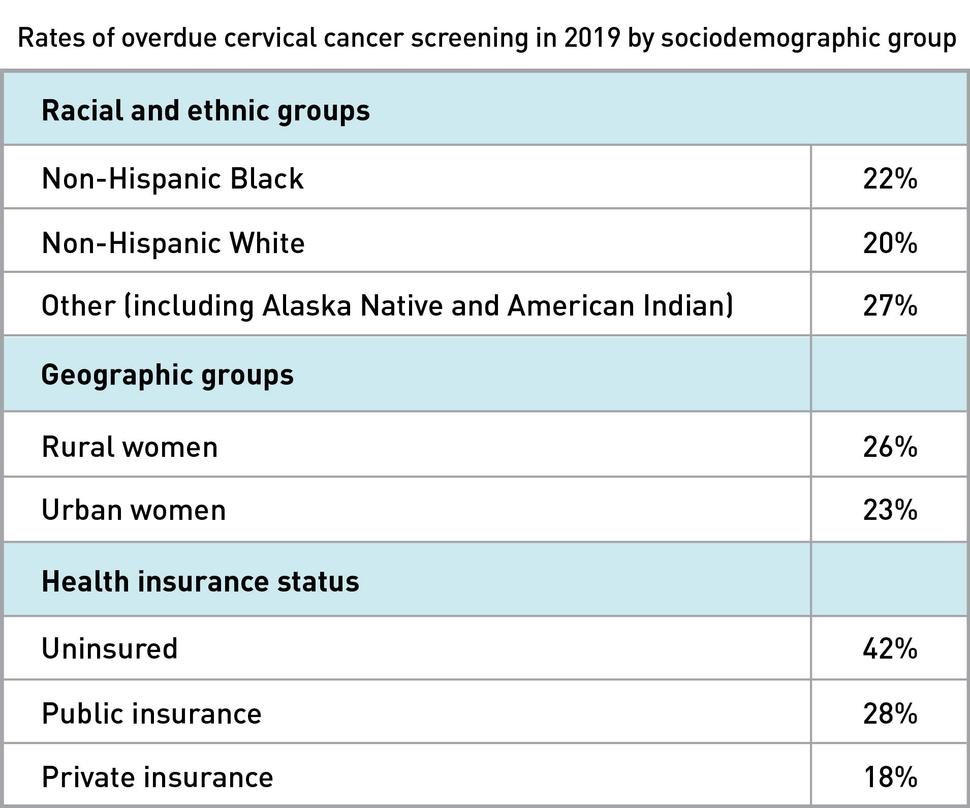Select the 27% value cell
The image size is (970, 808).
[x=889, y=305]
